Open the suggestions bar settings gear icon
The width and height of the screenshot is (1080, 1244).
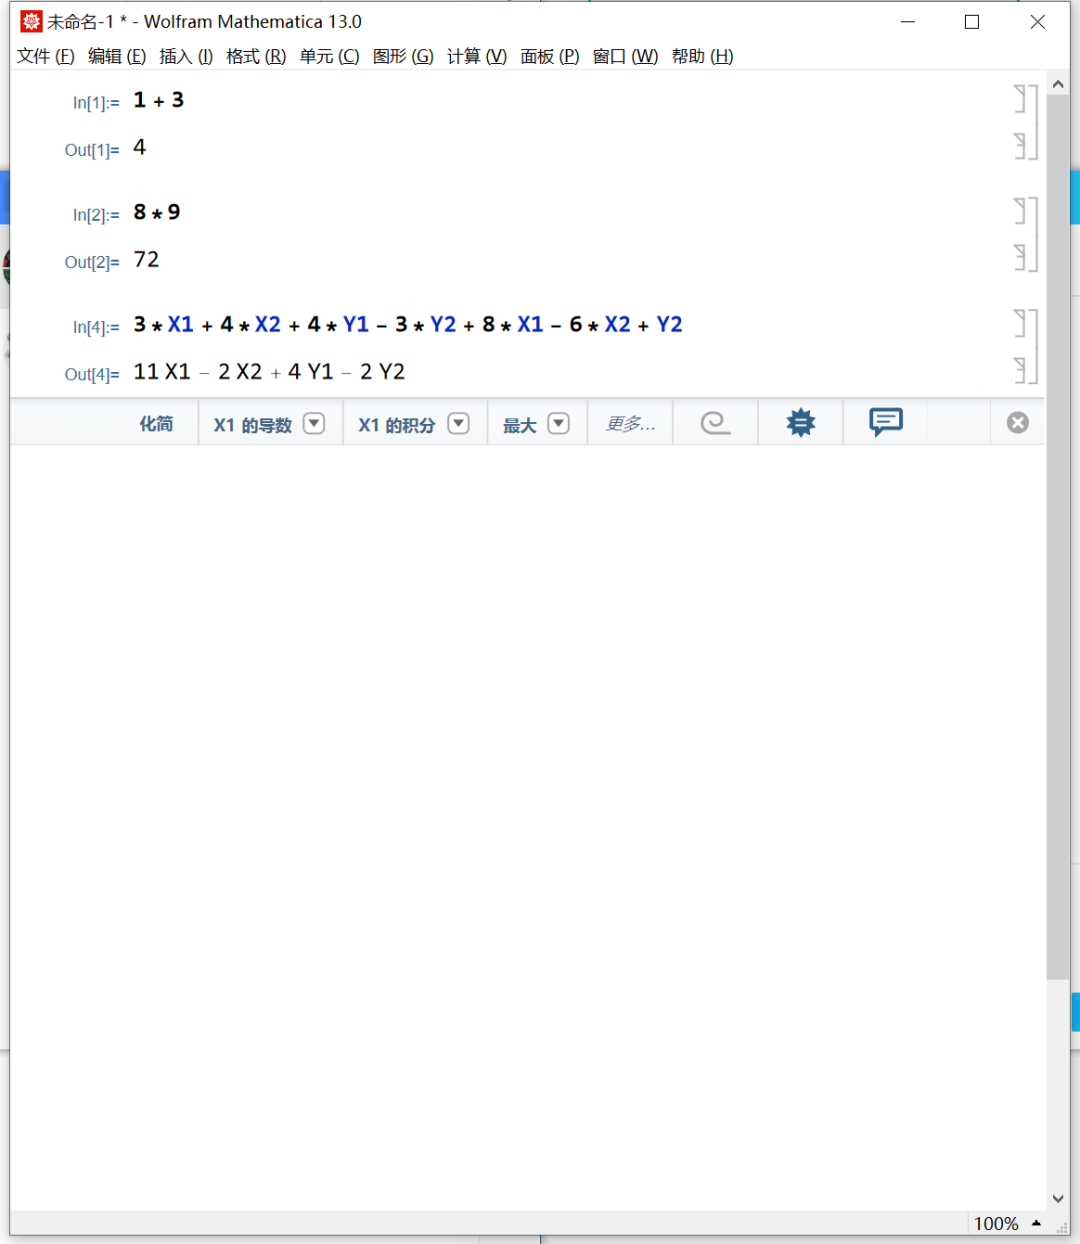800,422
